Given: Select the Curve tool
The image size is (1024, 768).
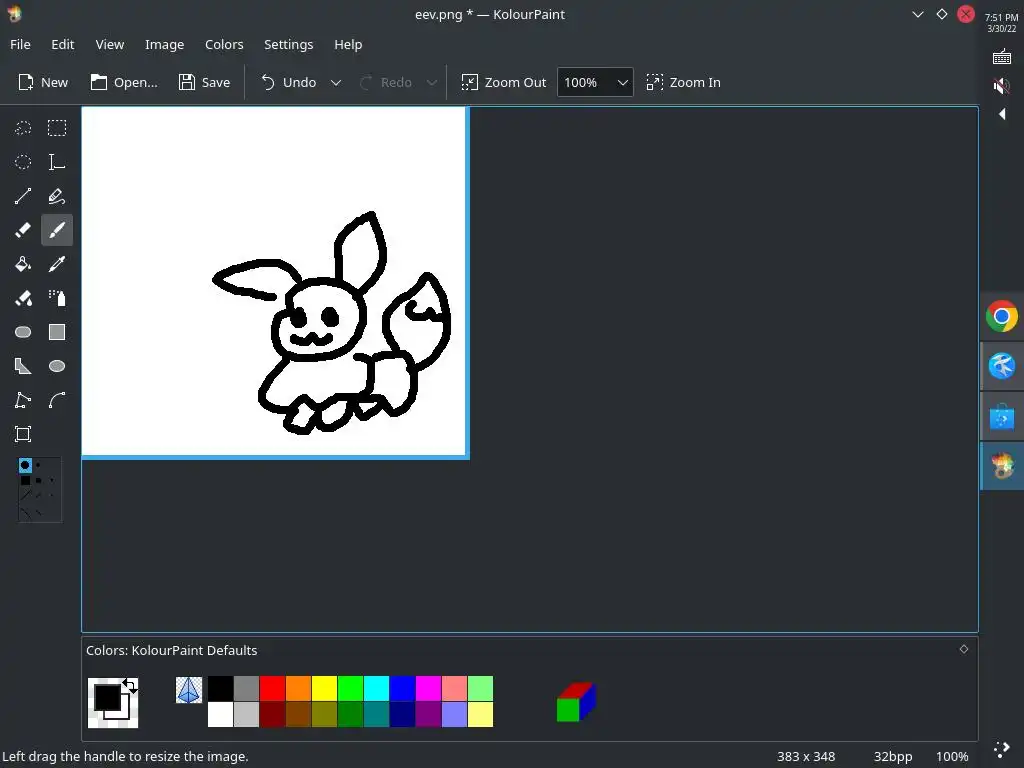Looking at the screenshot, I should [x=57, y=400].
